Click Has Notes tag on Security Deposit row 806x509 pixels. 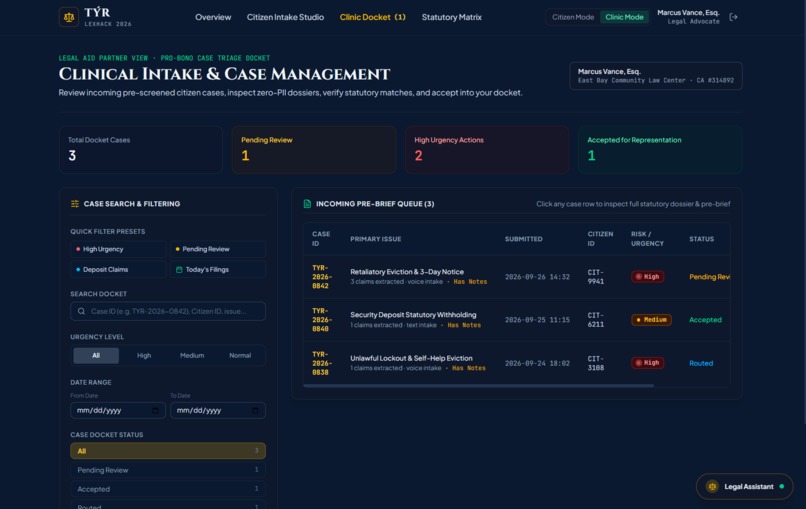pyautogui.click(x=464, y=325)
